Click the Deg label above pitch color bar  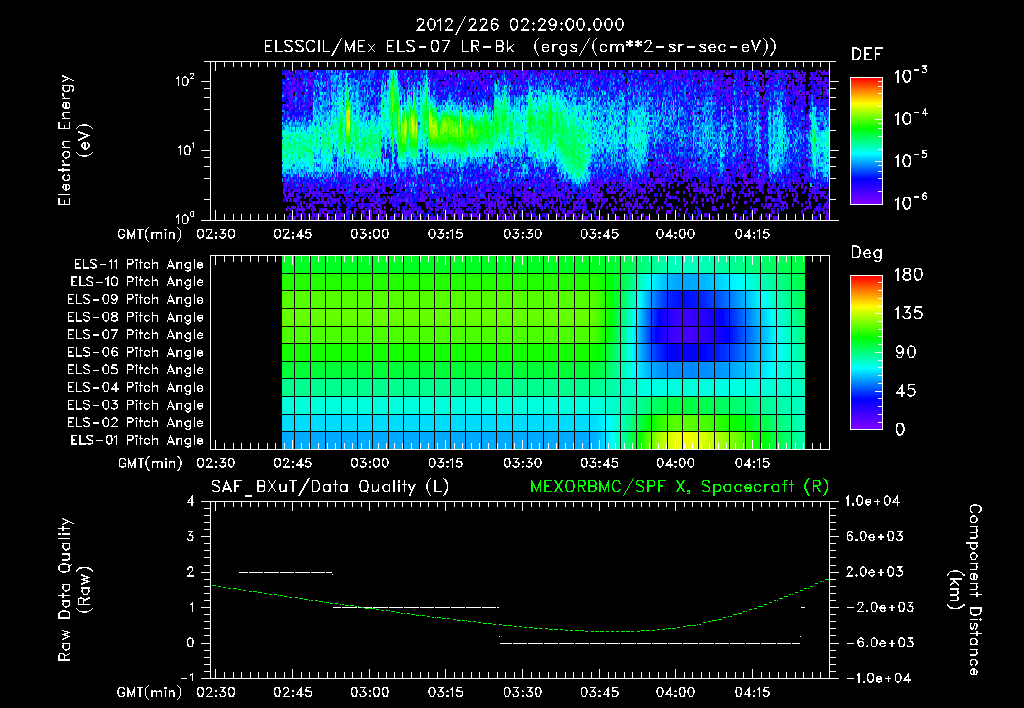pyautogui.click(x=866, y=253)
